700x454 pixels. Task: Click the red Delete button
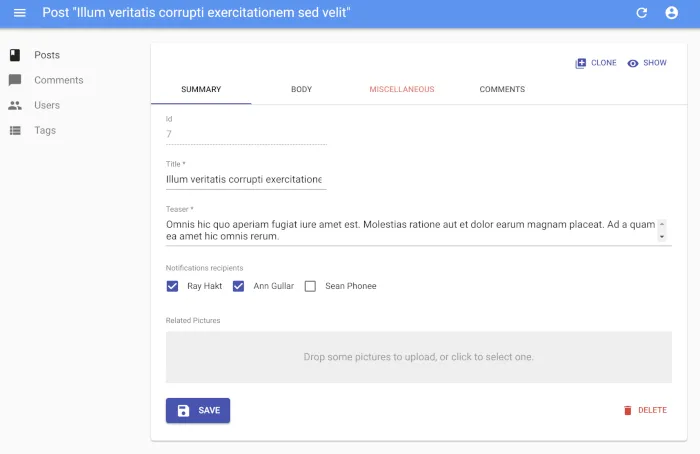[644, 410]
